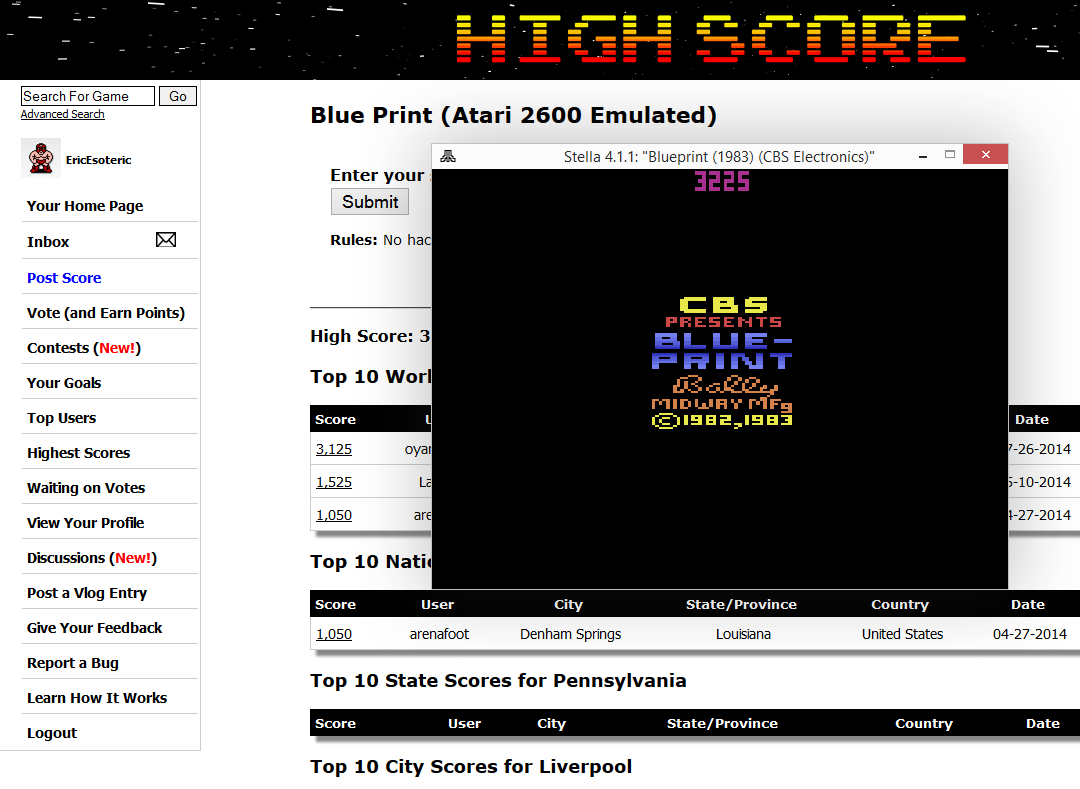1080x789 pixels.
Task: Click the arenafoot user cell in national table
Action: coord(439,634)
